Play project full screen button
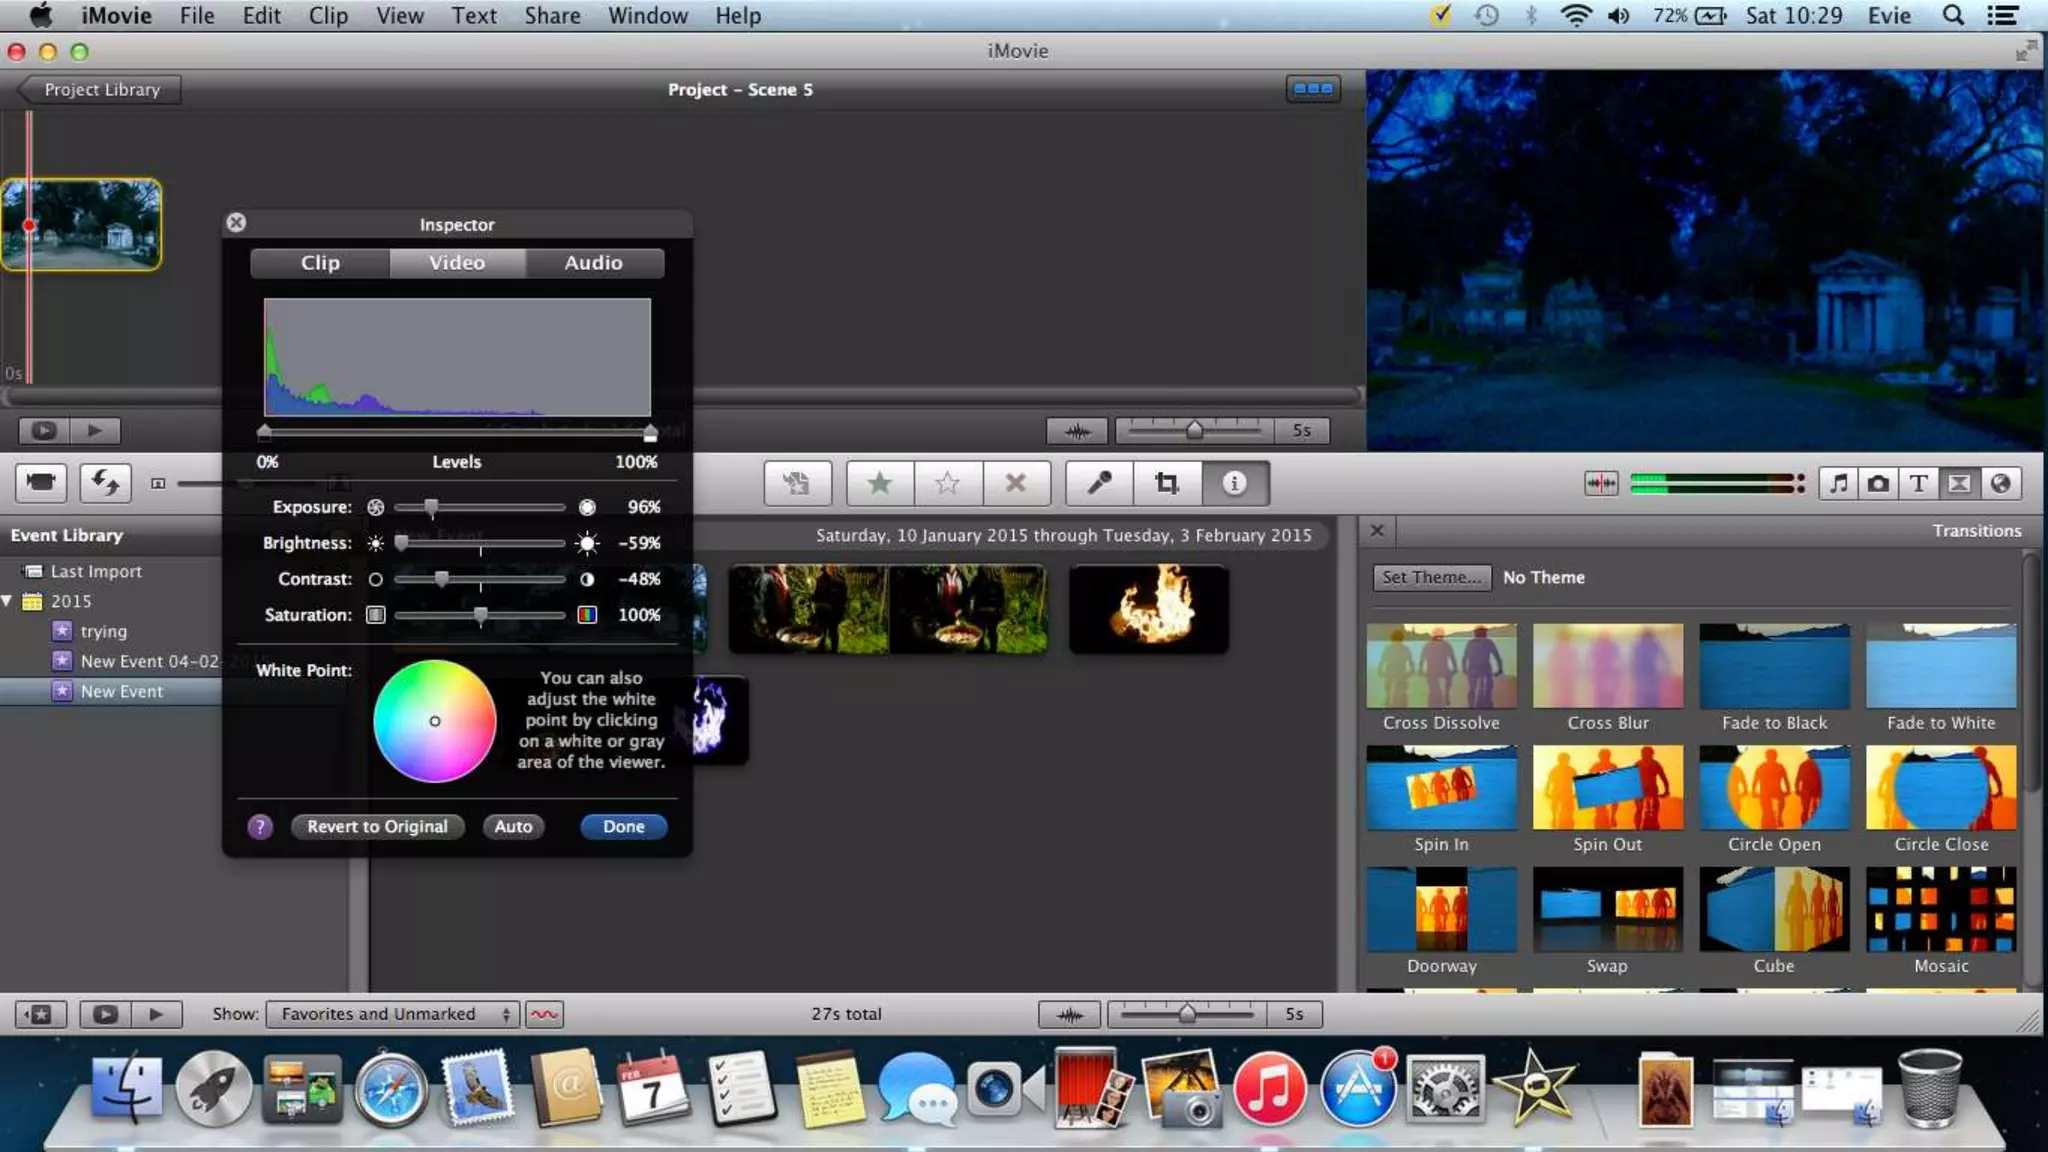The image size is (2048, 1152). pyautogui.click(x=44, y=430)
